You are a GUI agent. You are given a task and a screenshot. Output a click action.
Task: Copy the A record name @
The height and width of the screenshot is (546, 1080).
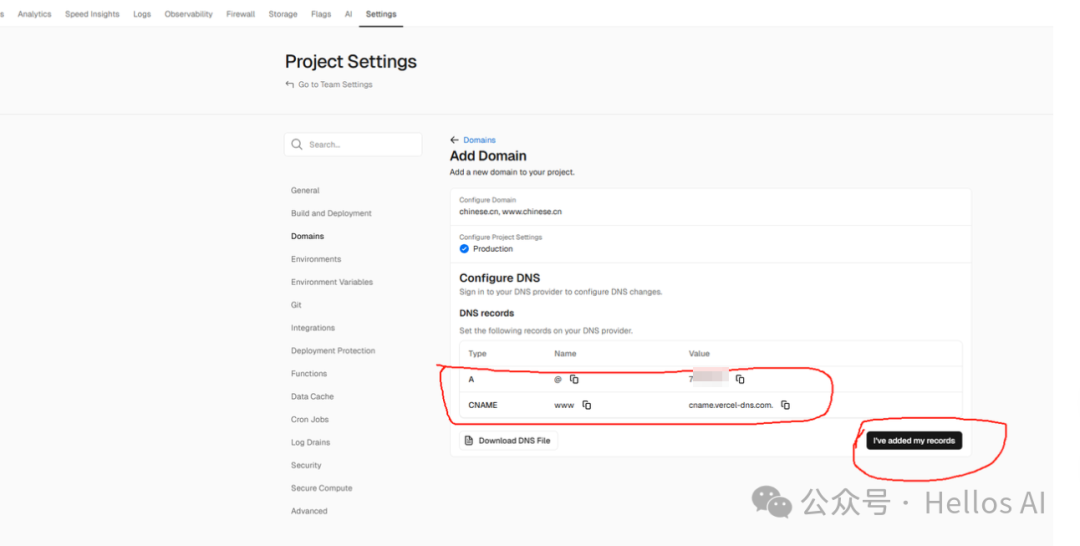click(575, 380)
